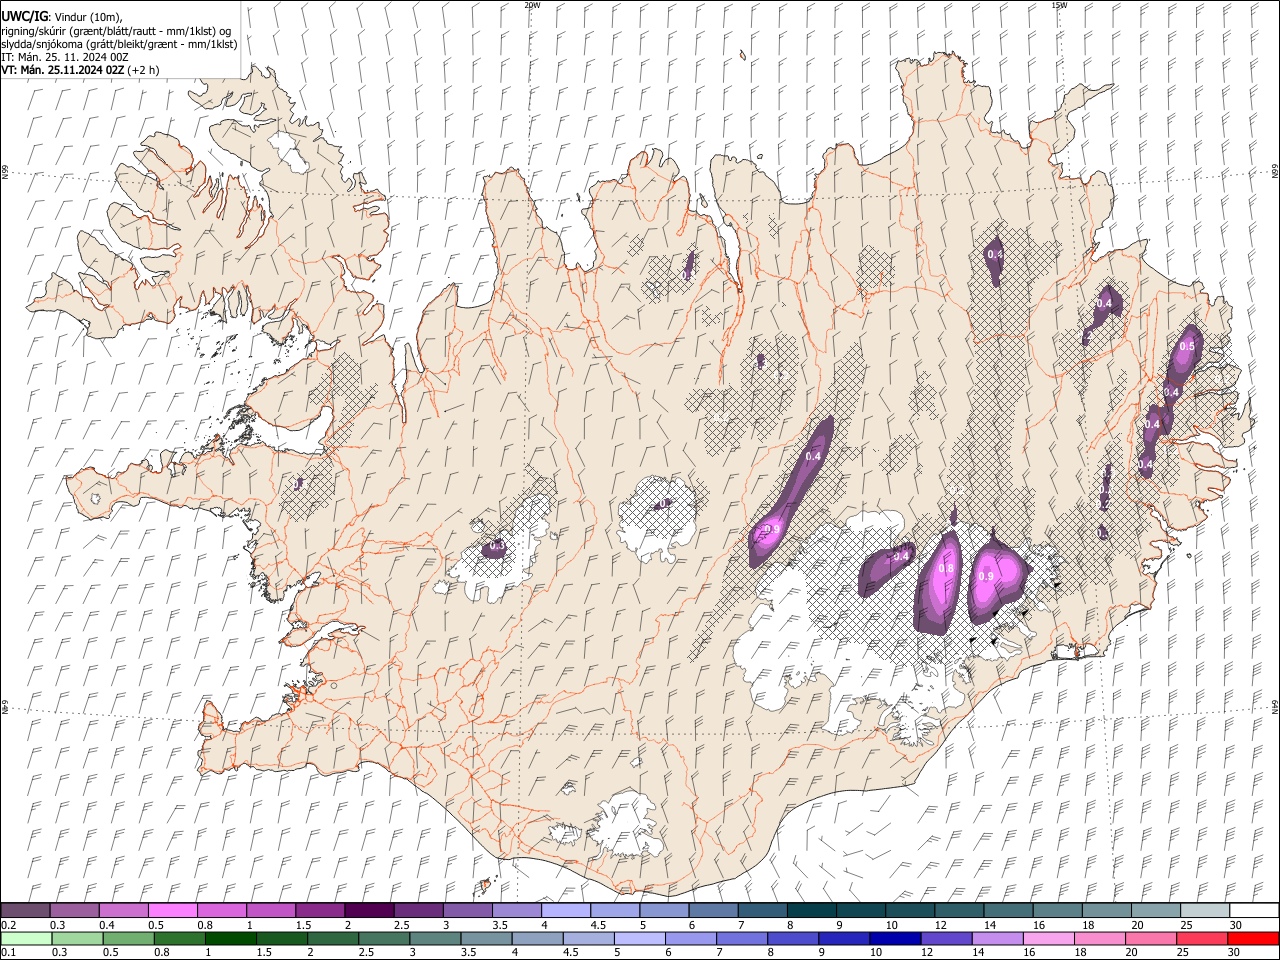This screenshot has height=960, width=1280.
Task: Click the deep blue swatch labeled 10 in the lower row
Action: [x=894, y=938]
